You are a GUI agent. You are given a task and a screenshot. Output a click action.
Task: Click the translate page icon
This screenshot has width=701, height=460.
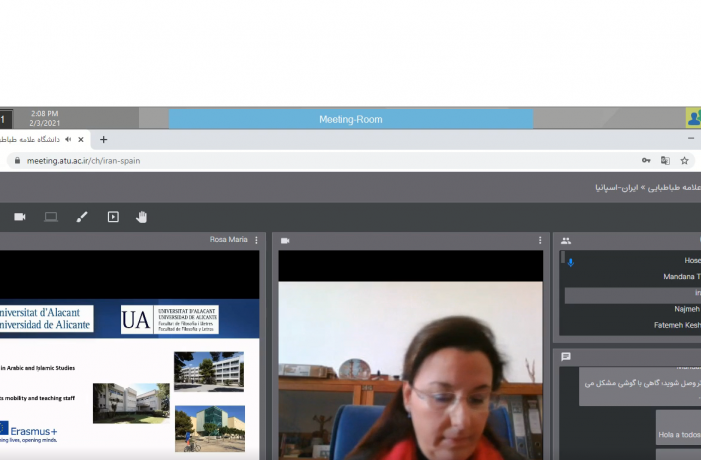point(665,160)
